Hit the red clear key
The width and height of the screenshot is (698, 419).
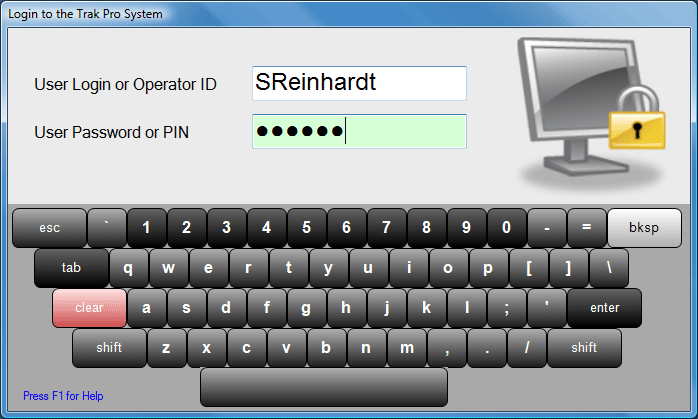pos(89,308)
